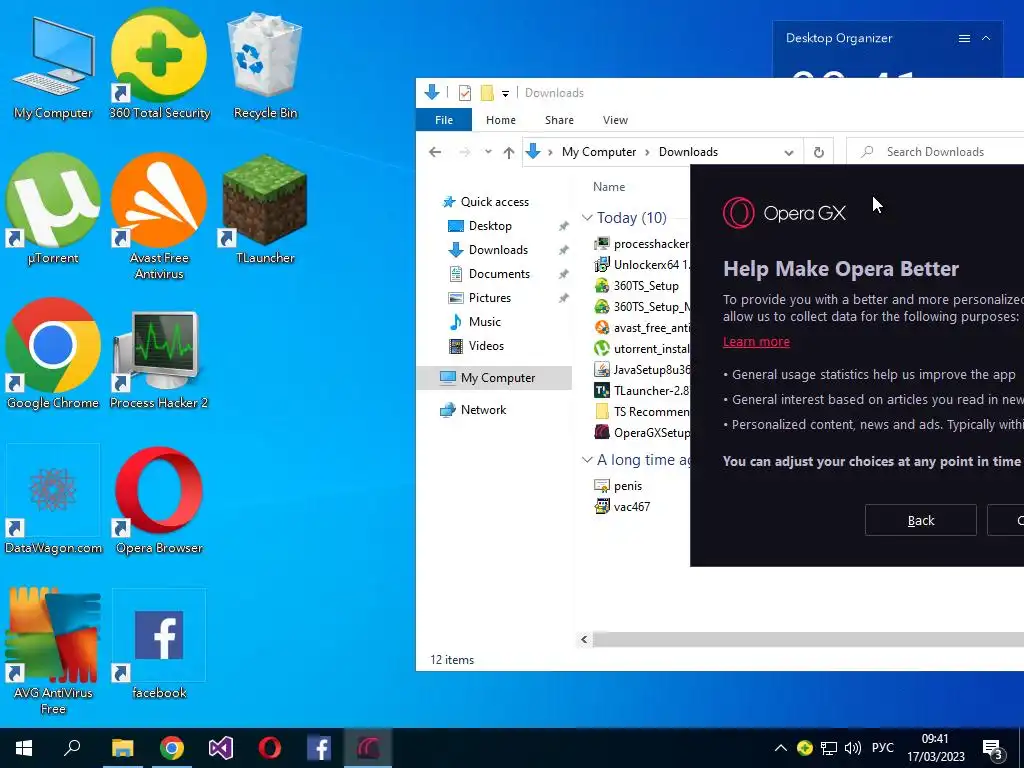The height and width of the screenshot is (768, 1024).
Task: Select AVG AntiVirus Free desktop icon
Action: (53, 650)
